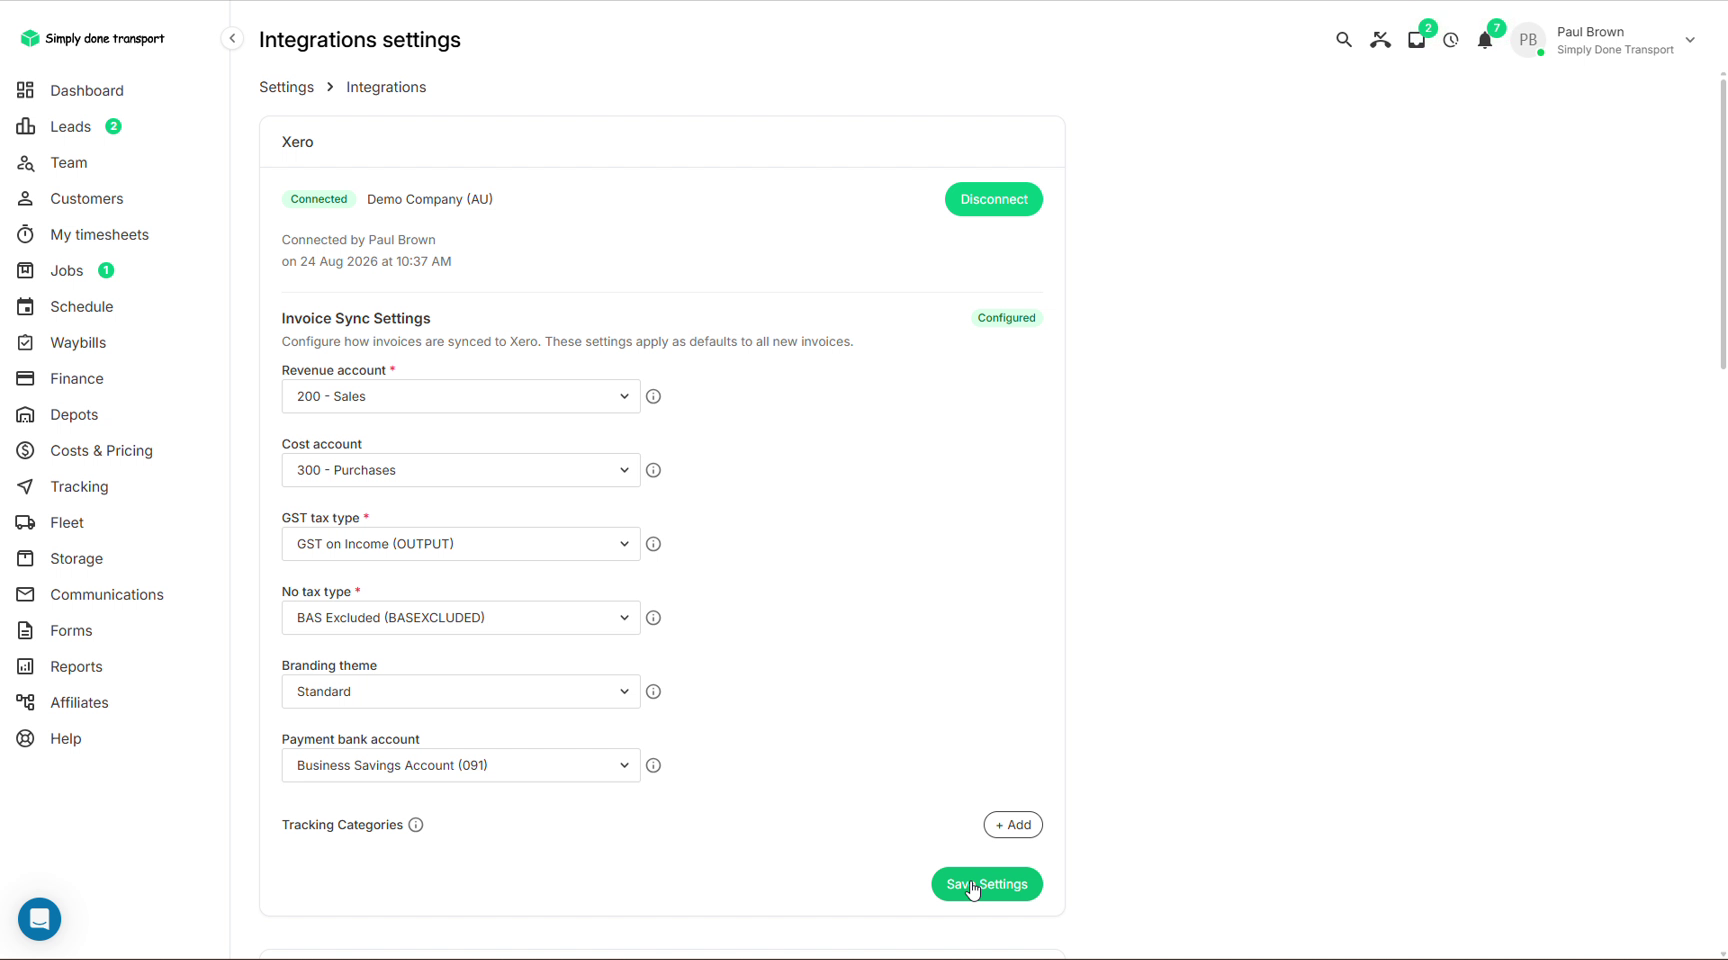Click the PB user avatar
1728x960 pixels.
pos(1528,40)
